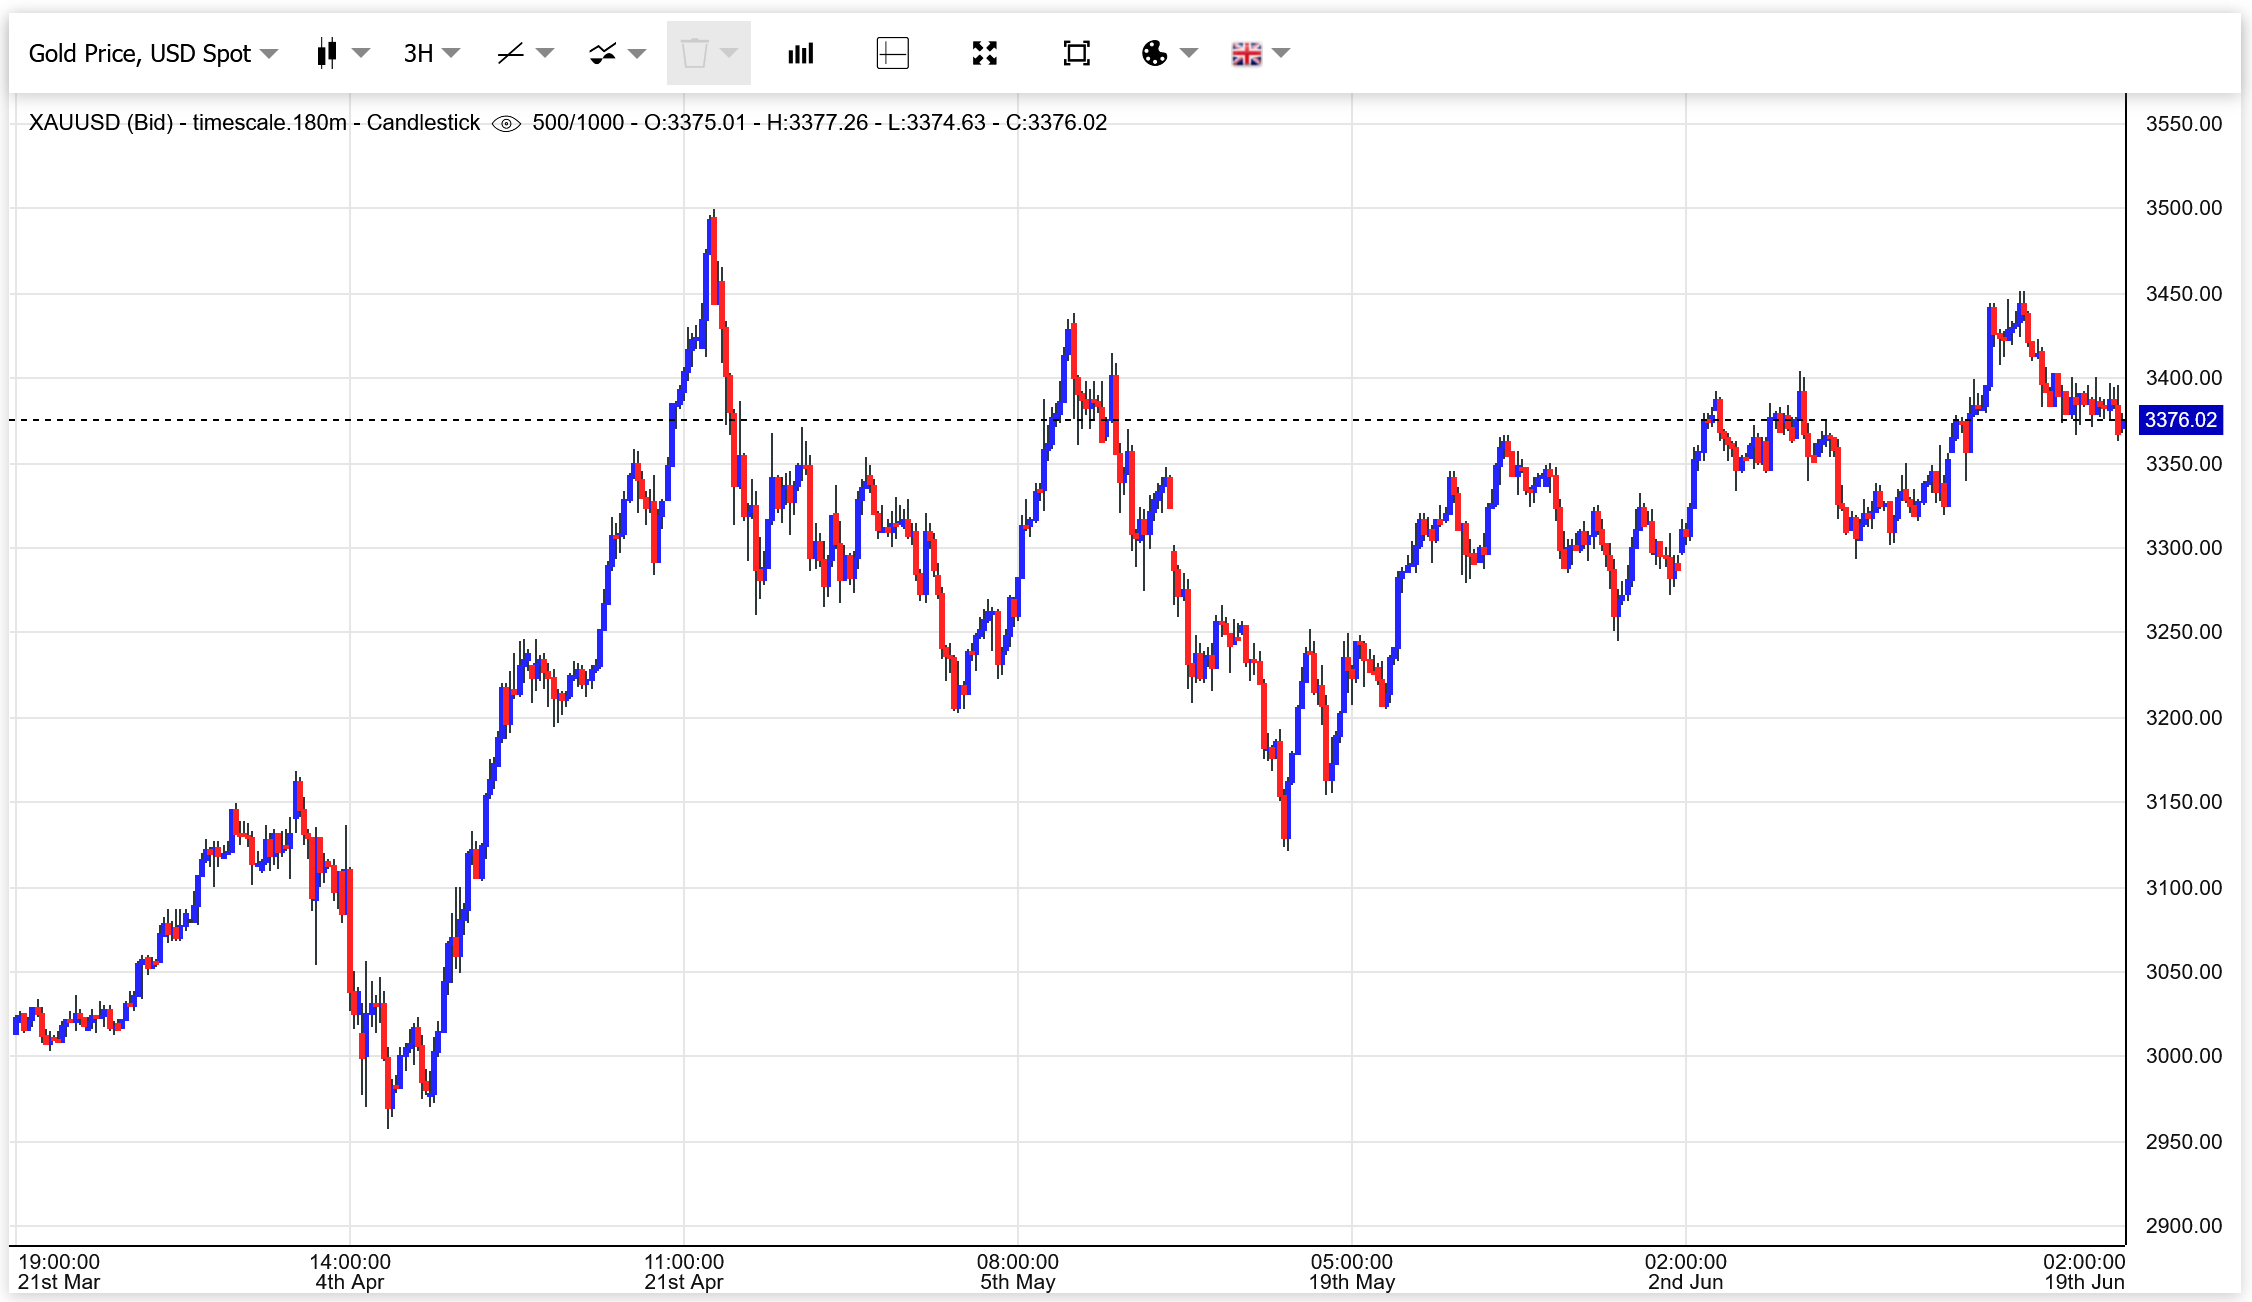Click the trash delete icon
This screenshot has height=1302, width=2252.
694,53
